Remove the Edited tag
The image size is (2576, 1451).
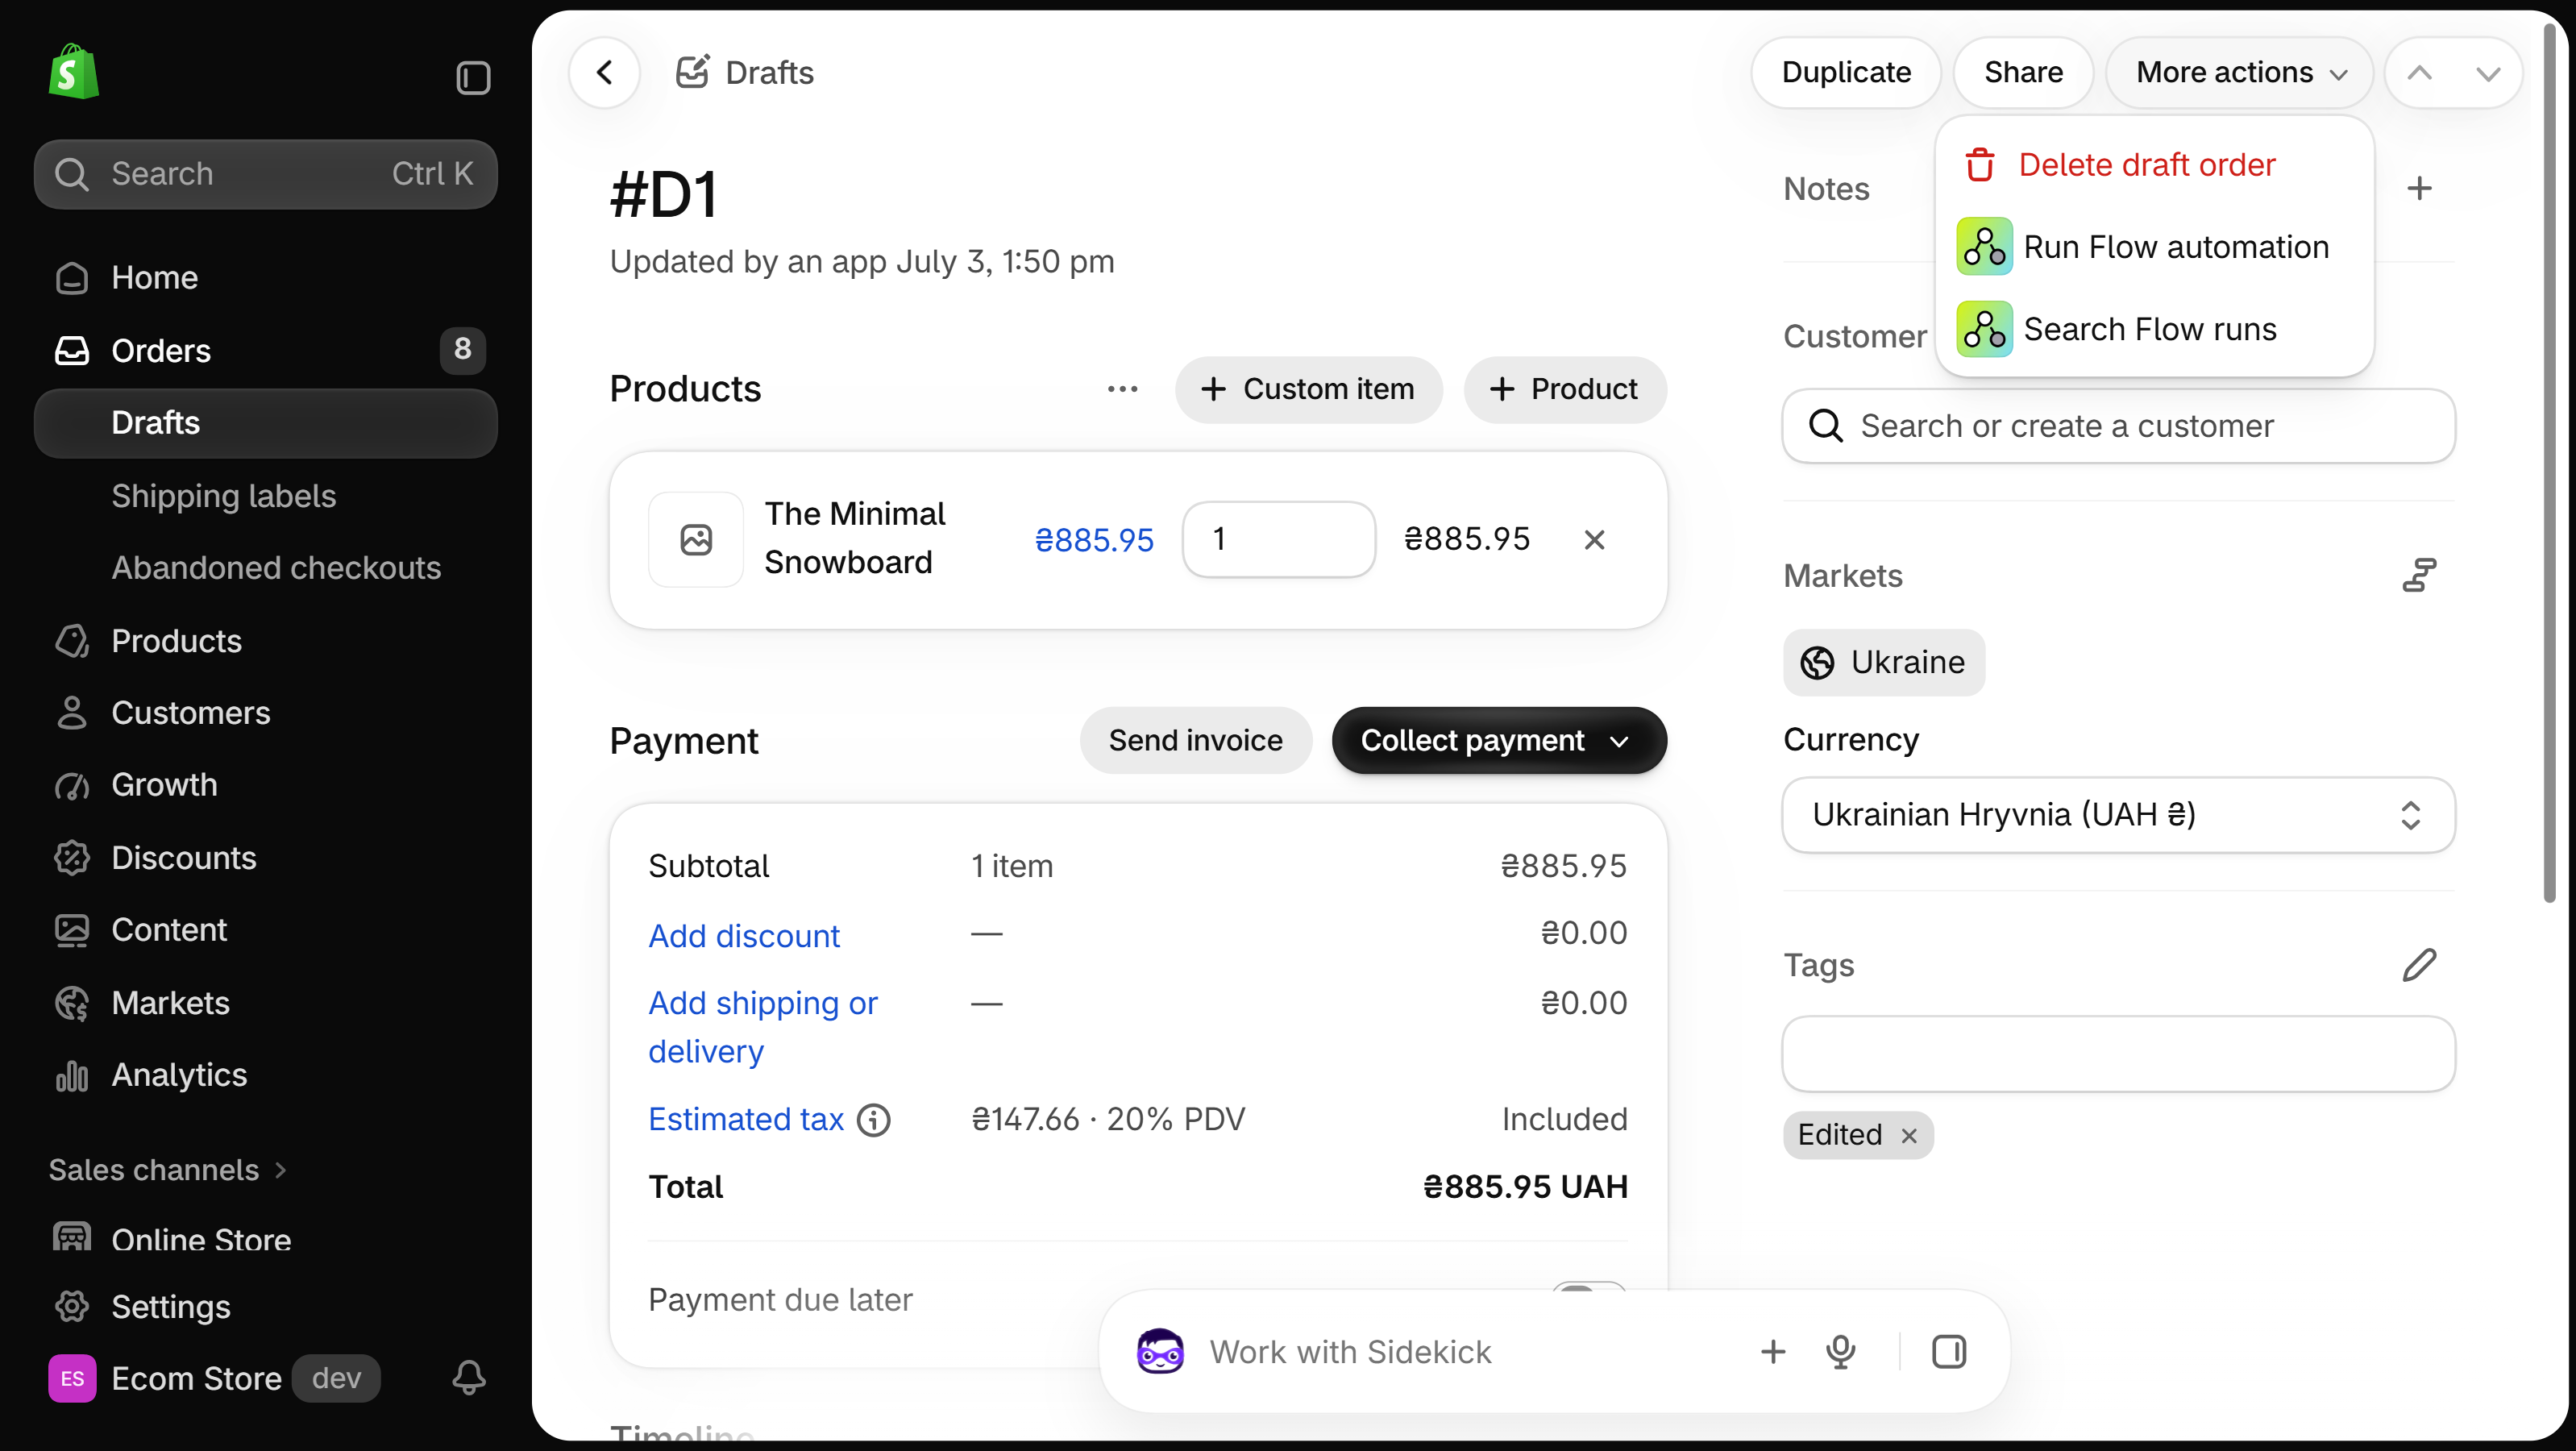(x=1909, y=1135)
